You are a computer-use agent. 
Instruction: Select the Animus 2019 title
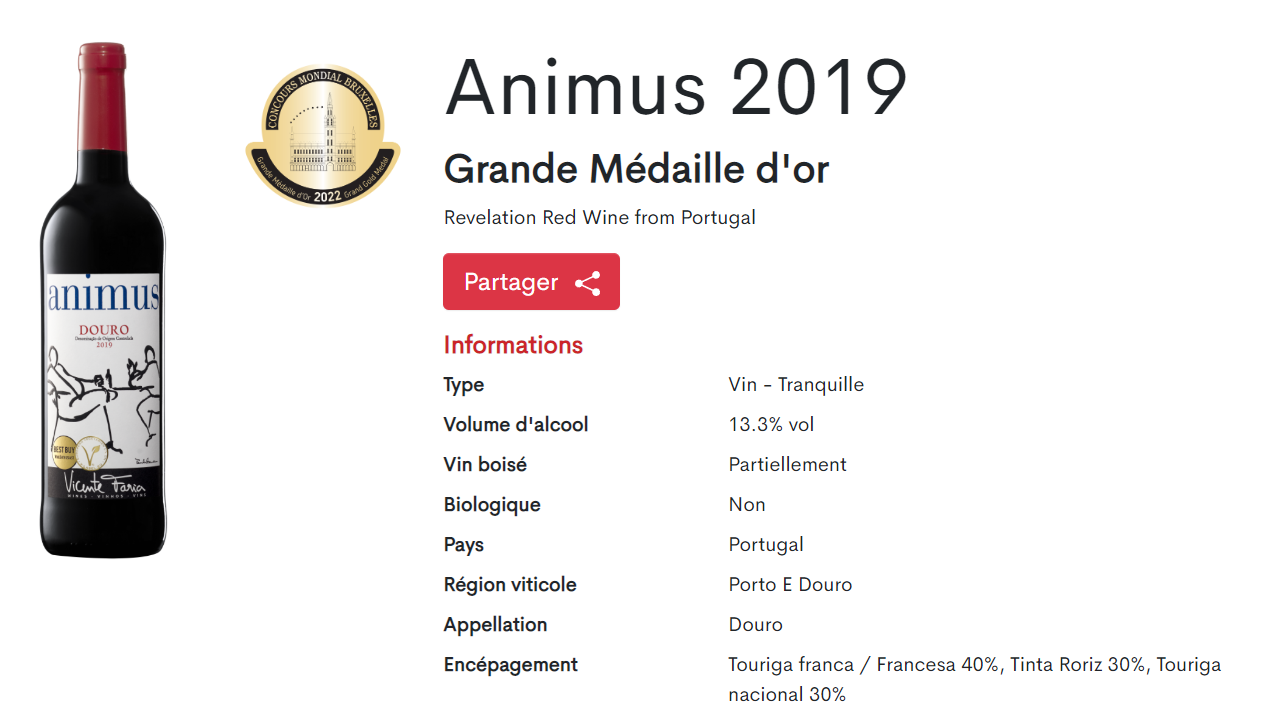(675, 88)
